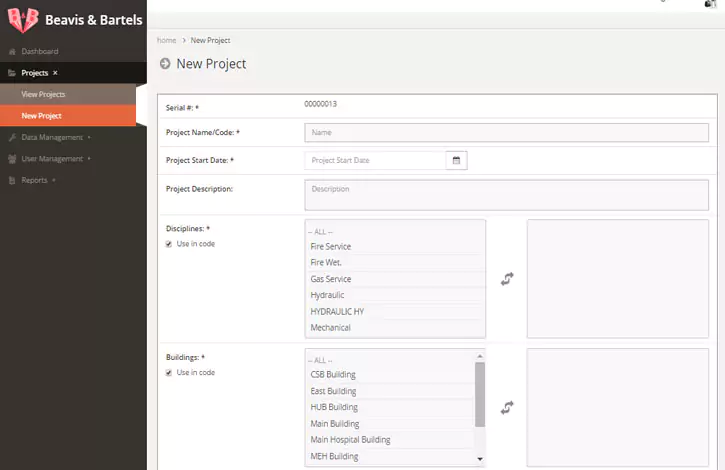725x470 pixels.
Task: Select Fire Service in Disciplines list
Action: 331,247
